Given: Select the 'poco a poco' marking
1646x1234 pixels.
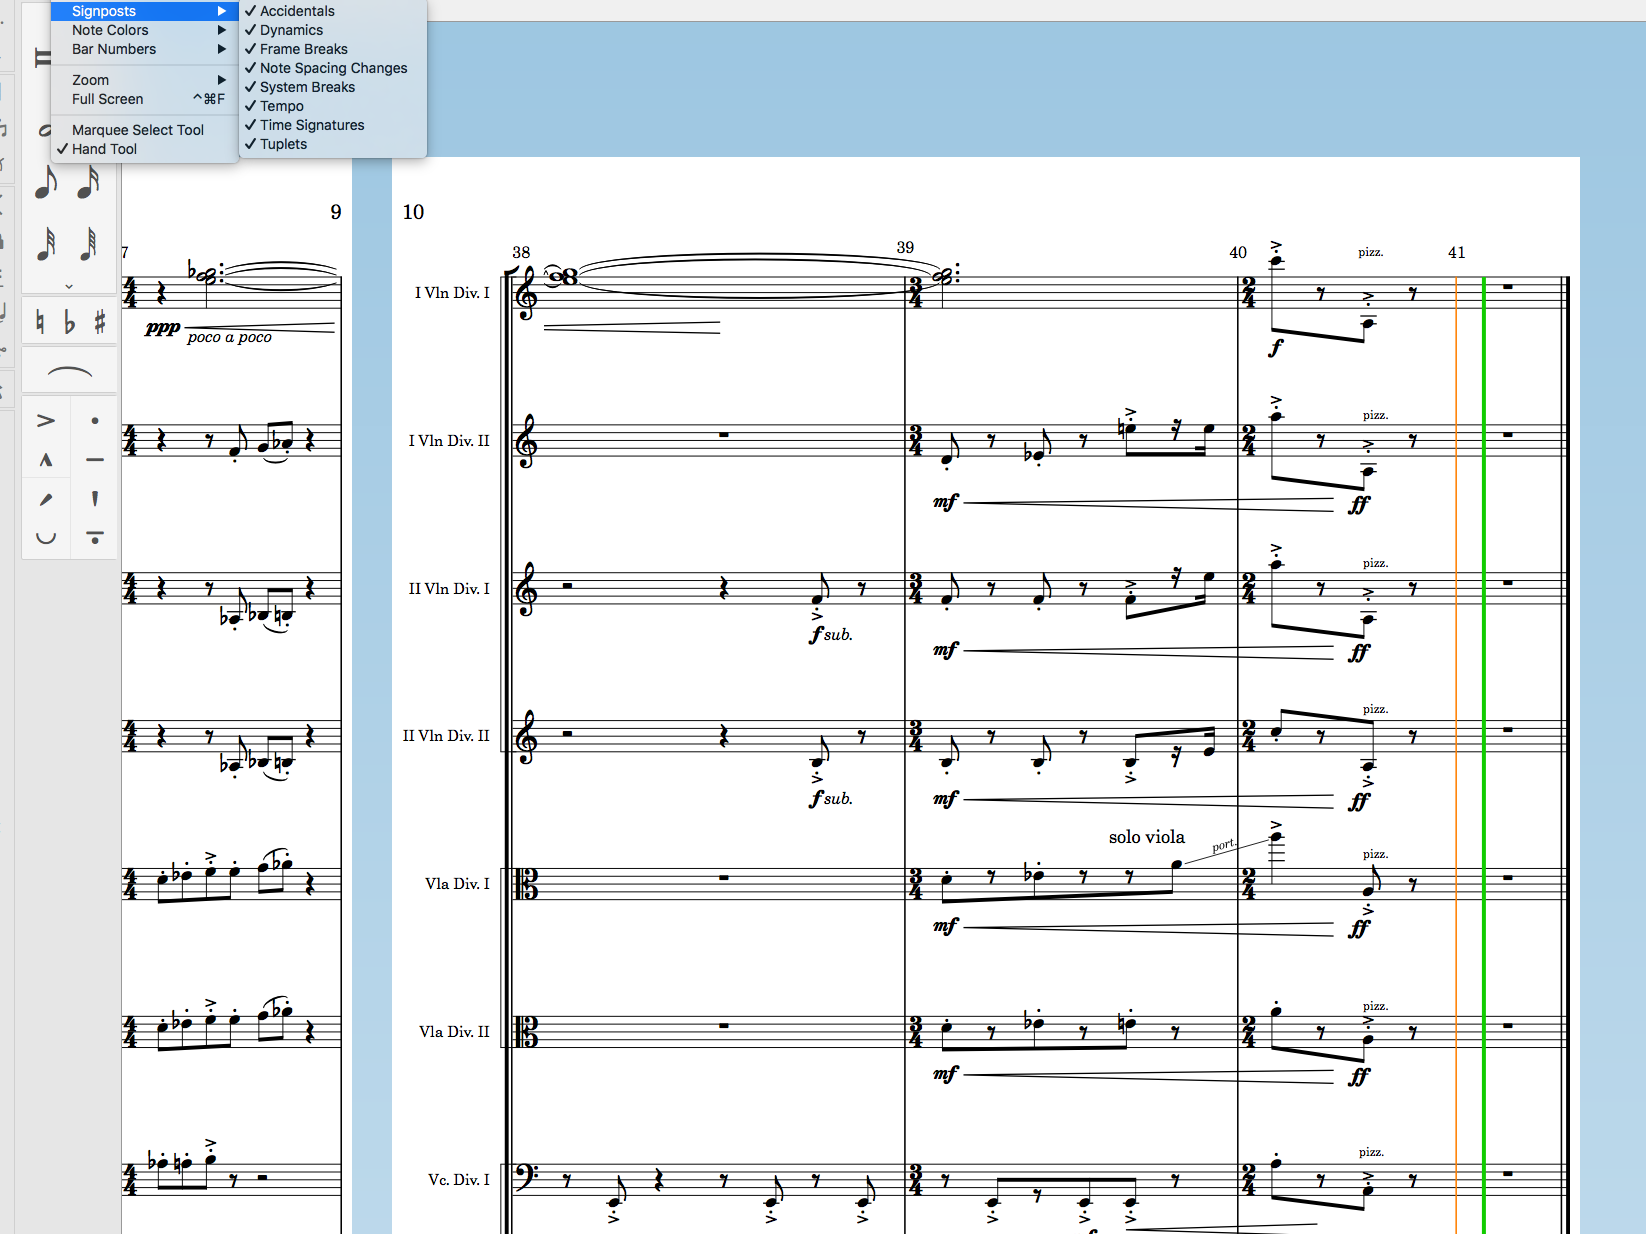Looking at the screenshot, I should 229,337.
